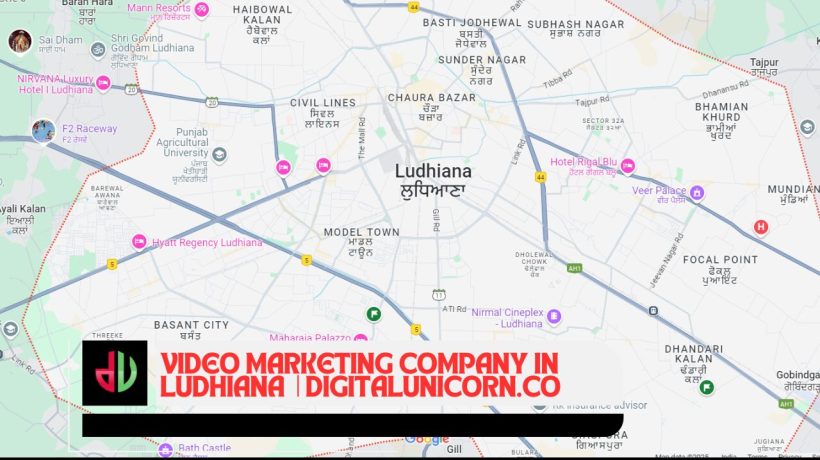The height and width of the screenshot is (460, 820).
Task: Click the route 5 shield below Hyatt Regency
Action: pos(112,264)
